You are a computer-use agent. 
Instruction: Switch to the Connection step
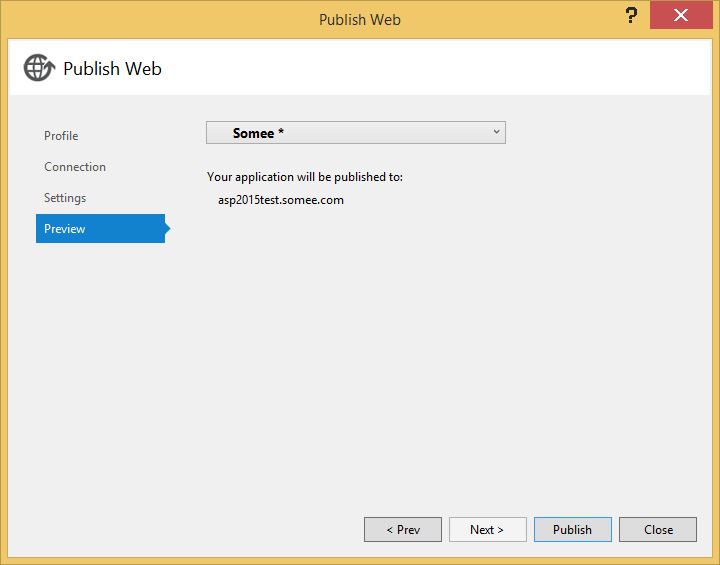click(75, 167)
